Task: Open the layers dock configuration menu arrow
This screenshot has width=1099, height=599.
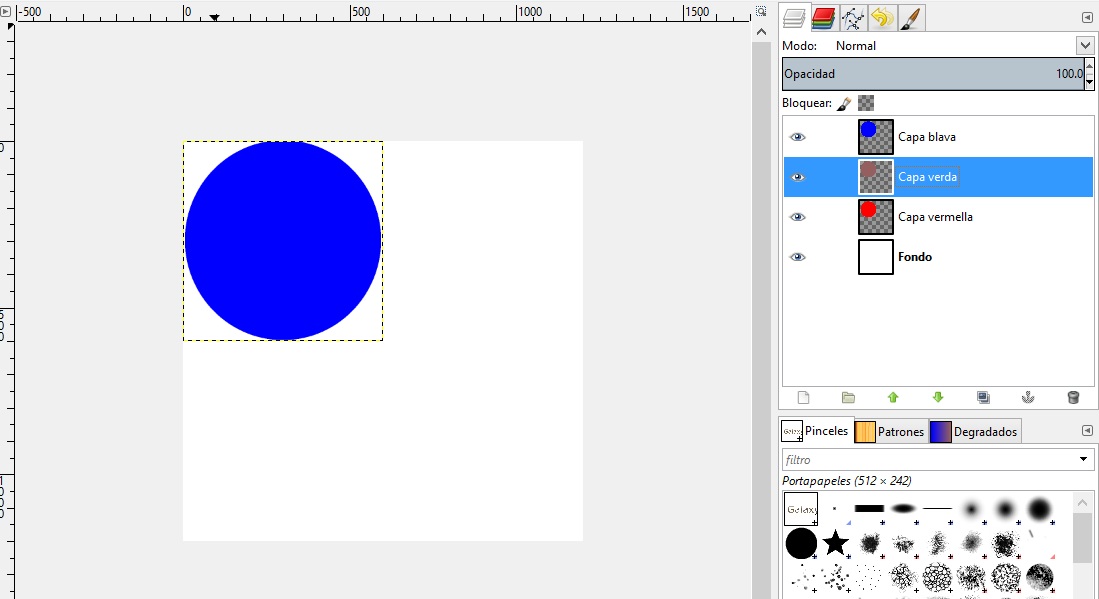Action: tap(1087, 18)
